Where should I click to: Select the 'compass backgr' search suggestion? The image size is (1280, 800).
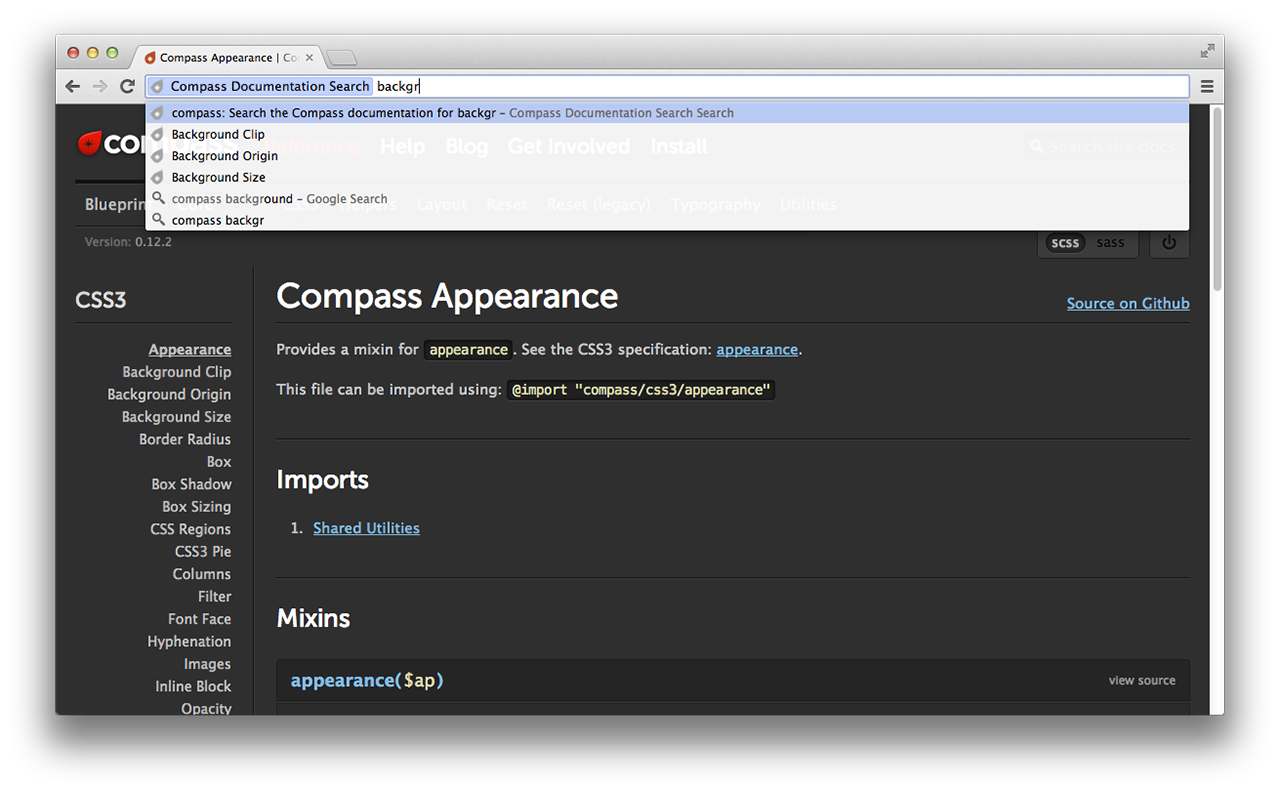coord(667,220)
